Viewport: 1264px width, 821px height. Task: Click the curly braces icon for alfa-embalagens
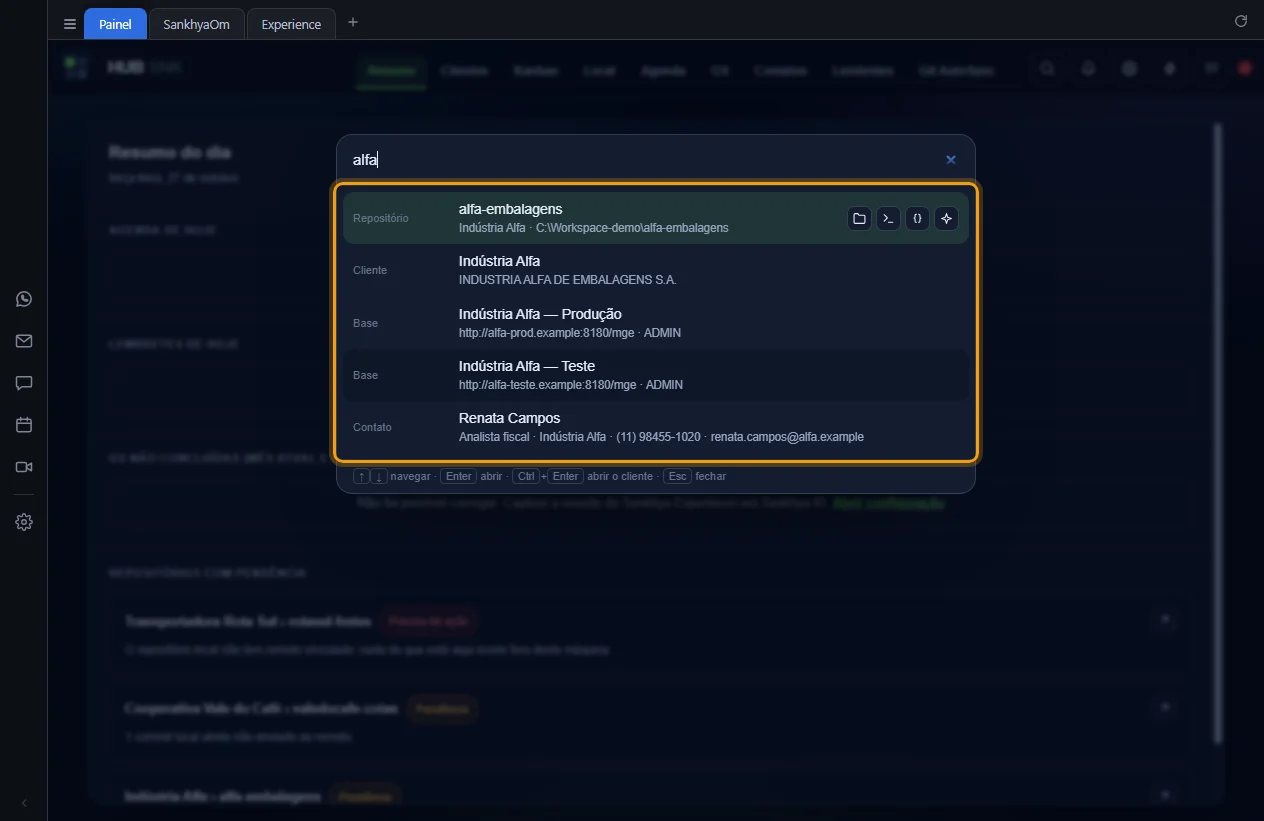917,218
